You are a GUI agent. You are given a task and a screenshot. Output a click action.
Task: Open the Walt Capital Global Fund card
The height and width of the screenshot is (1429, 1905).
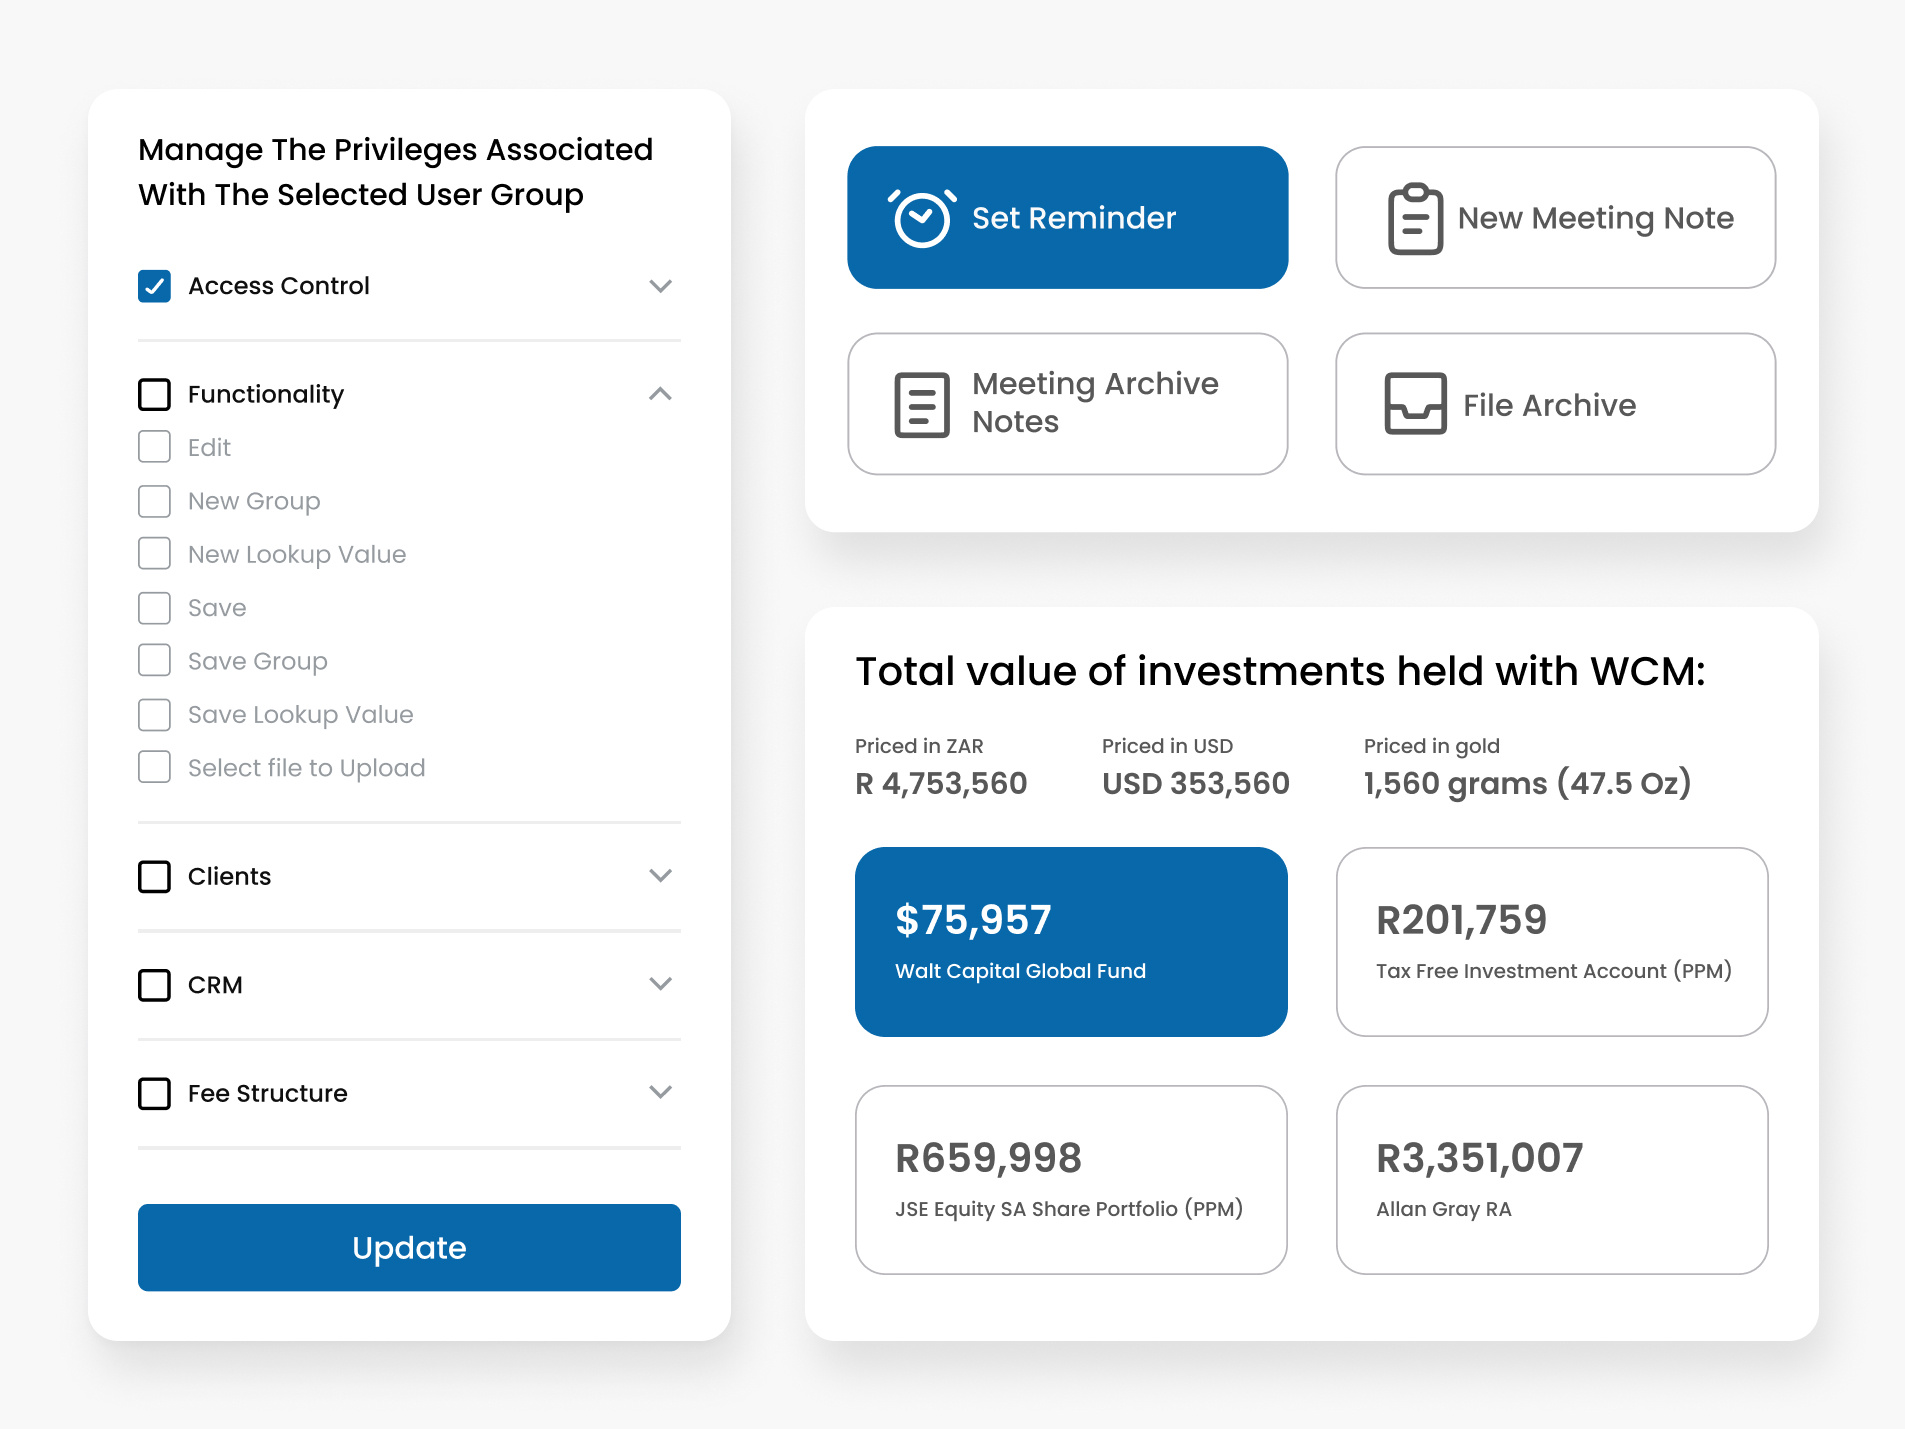click(x=1071, y=942)
